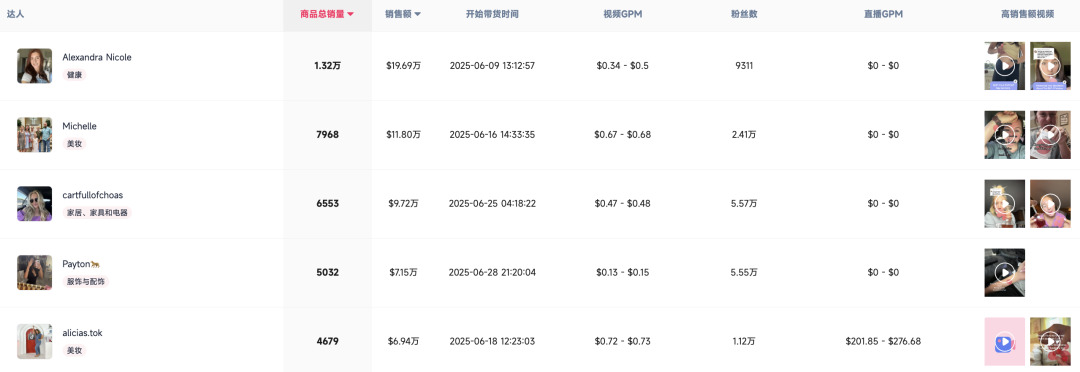The width and height of the screenshot is (1080, 372).
Task: Open Payton creator name link
Action: click(x=82, y=264)
